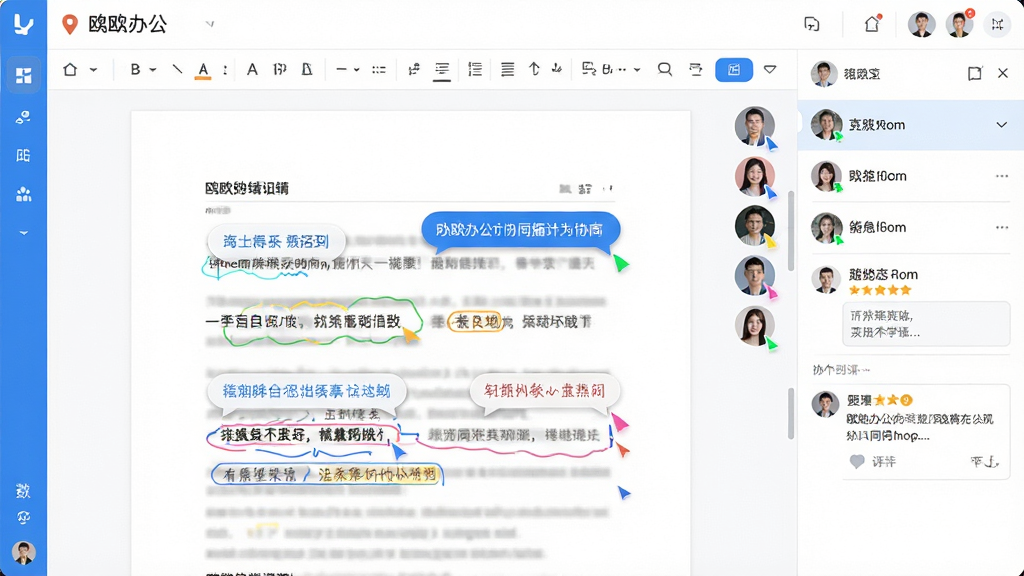Screen dimensions: 1024x576
Task: Click the message text box under the starred contact
Action: [x=926, y=323]
